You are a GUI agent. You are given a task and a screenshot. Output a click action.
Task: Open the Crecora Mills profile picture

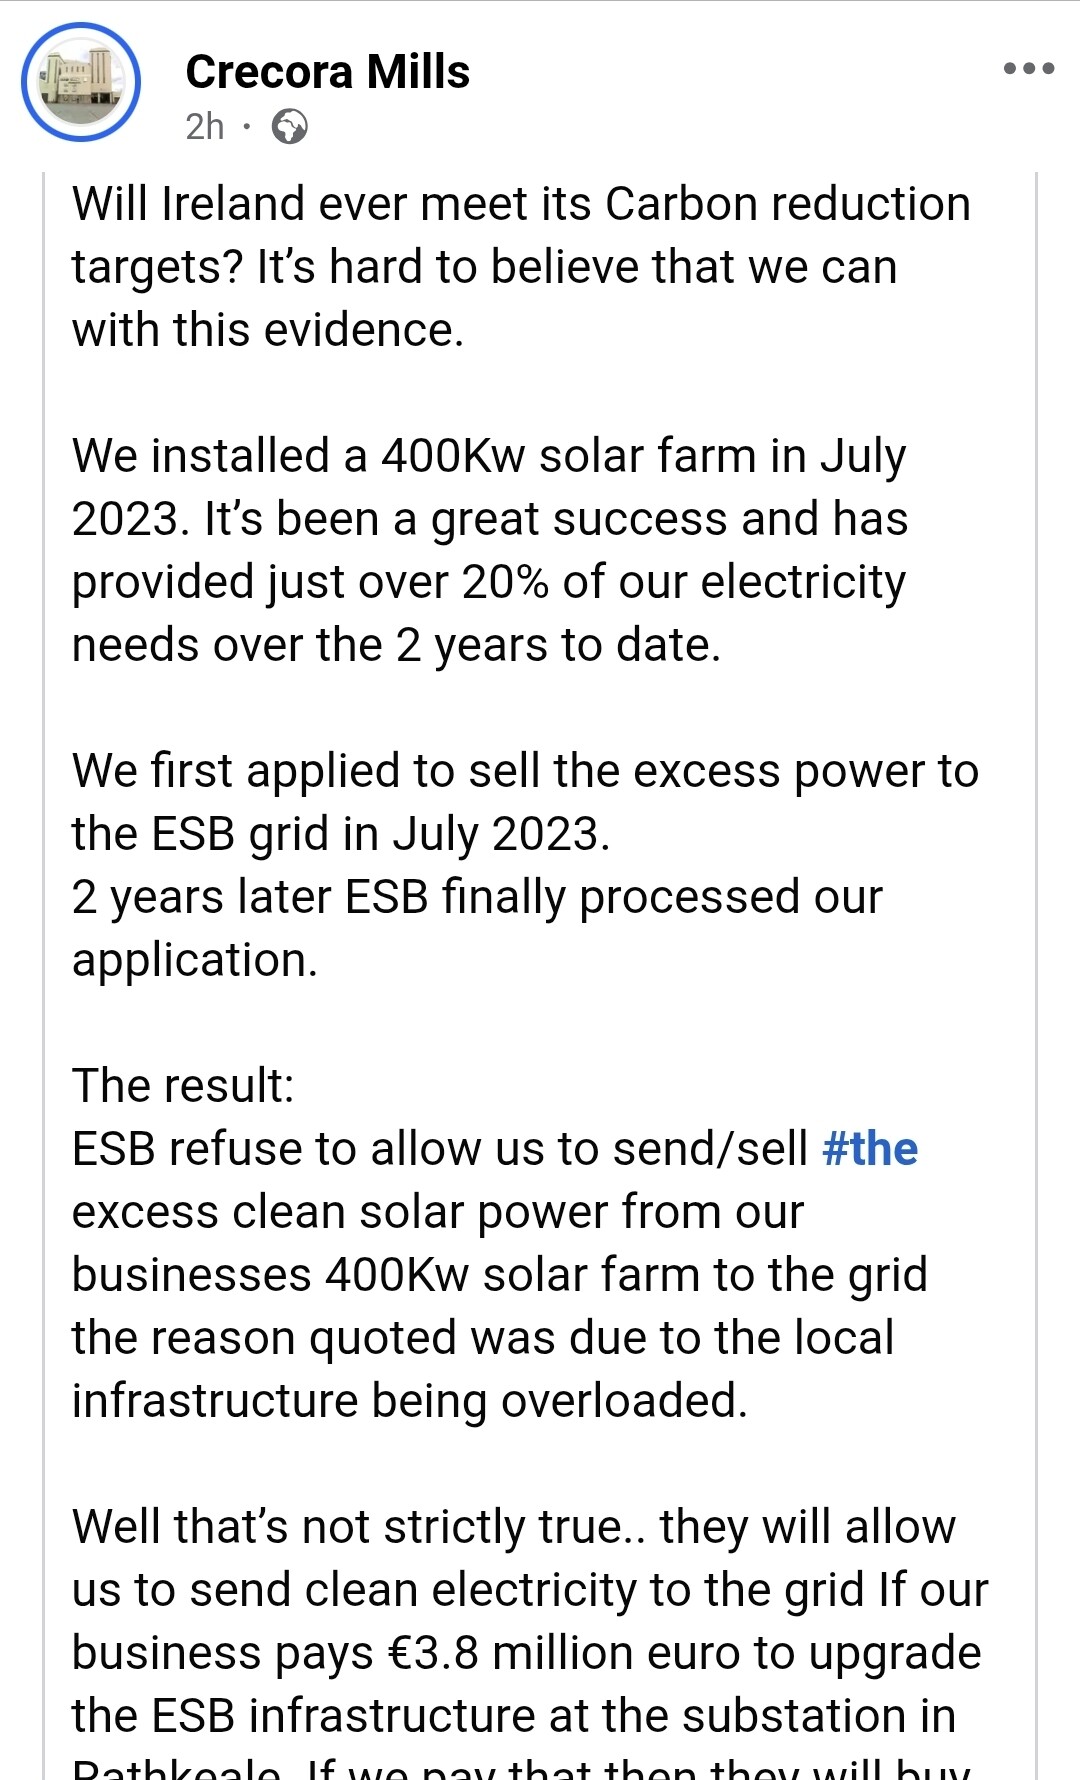[81, 82]
